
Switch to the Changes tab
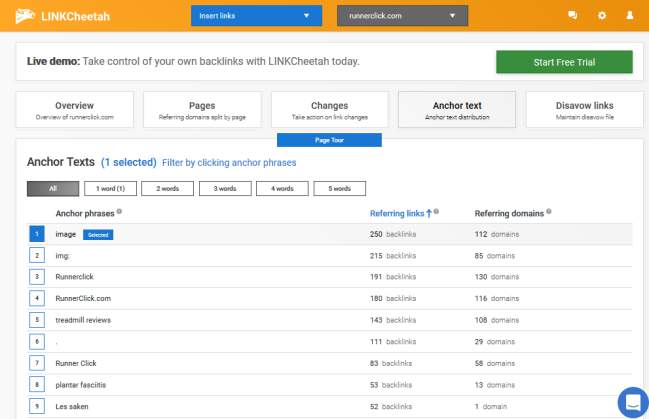[329, 110]
